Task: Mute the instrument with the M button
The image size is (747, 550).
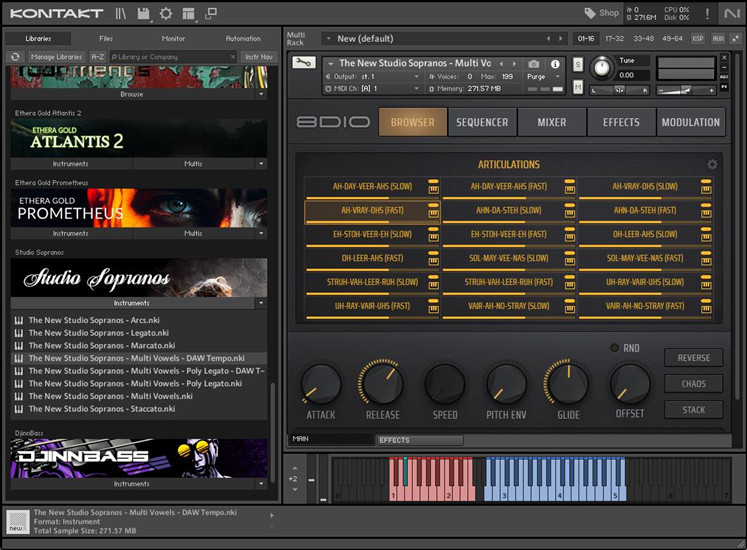Action: pos(578,87)
